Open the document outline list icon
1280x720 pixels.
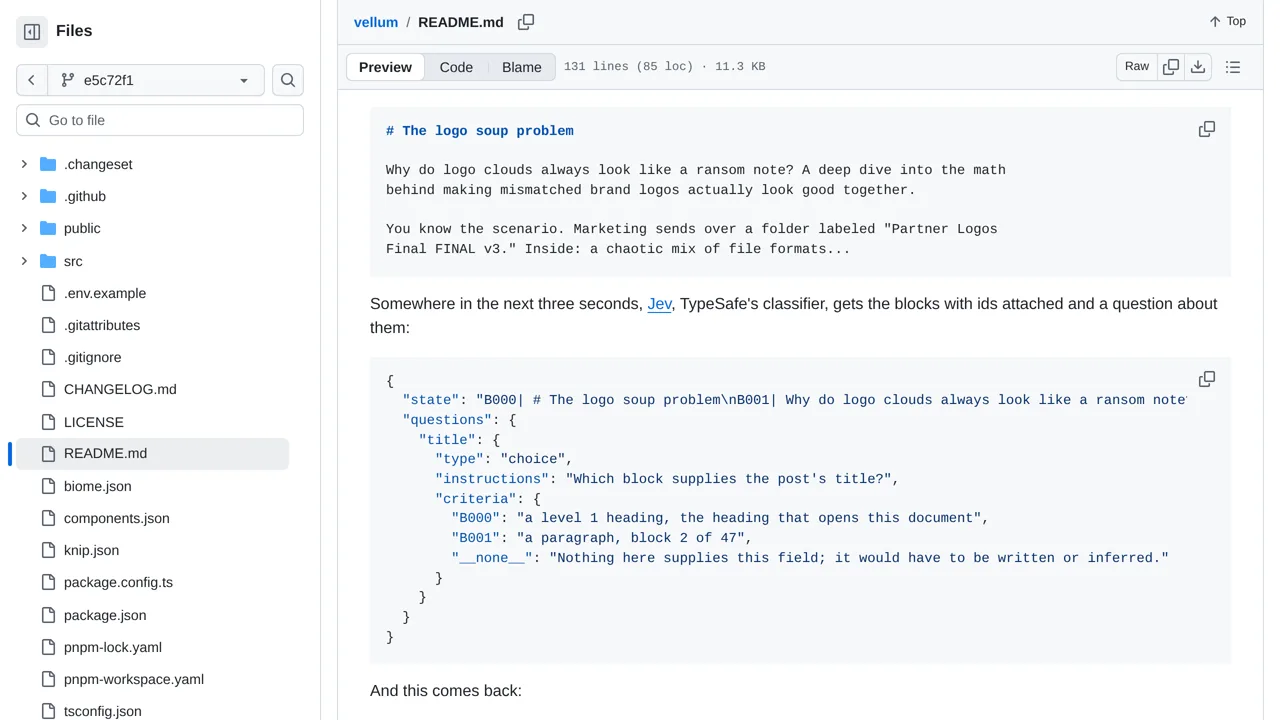pos(1233,67)
